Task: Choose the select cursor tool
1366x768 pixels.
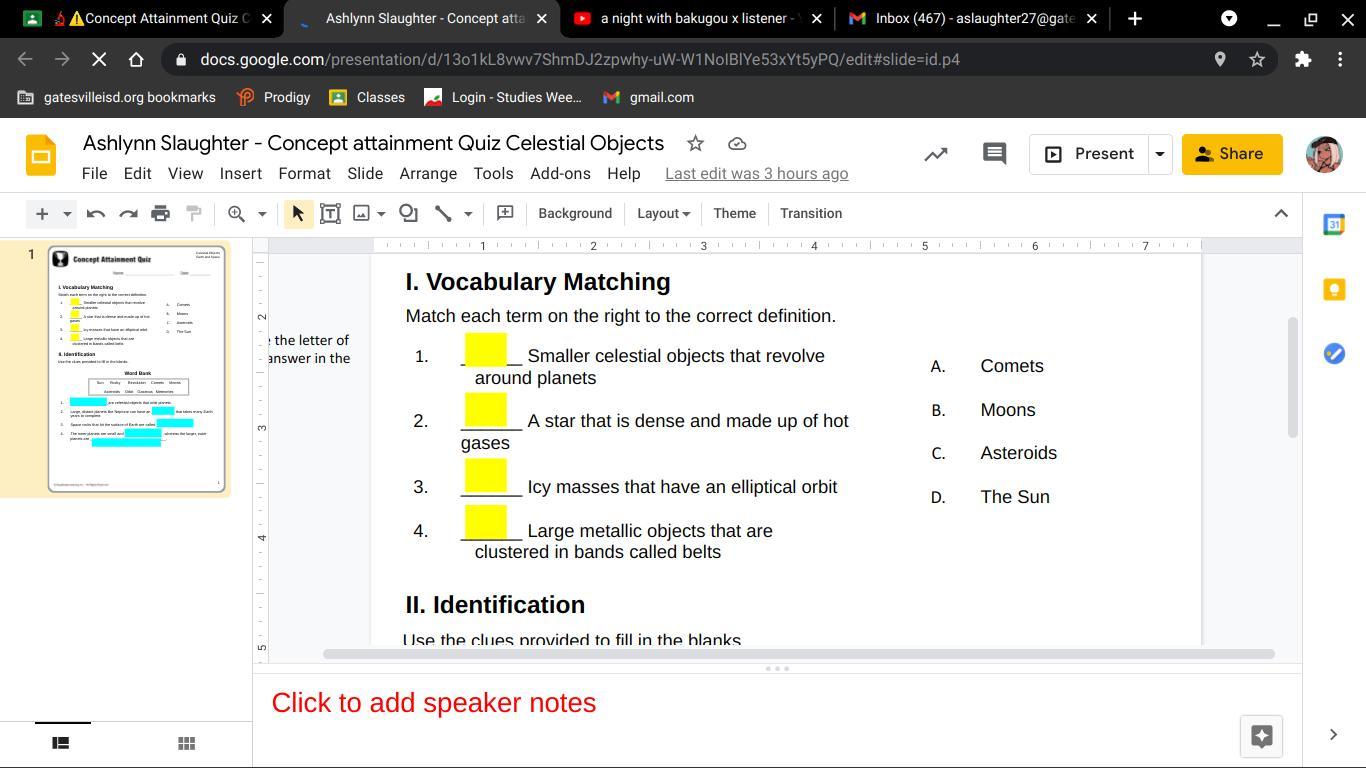Action: click(297, 213)
